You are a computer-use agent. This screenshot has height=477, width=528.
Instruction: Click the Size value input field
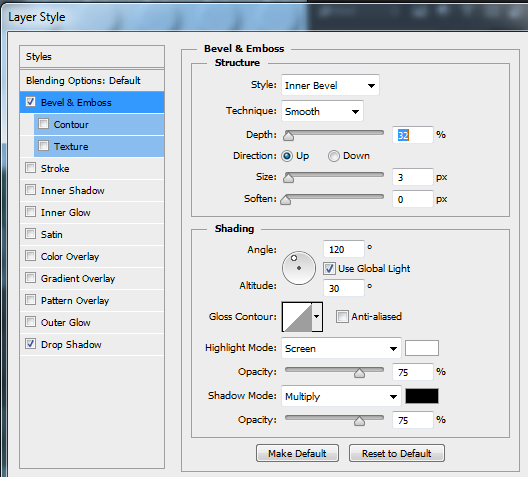(412, 177)
